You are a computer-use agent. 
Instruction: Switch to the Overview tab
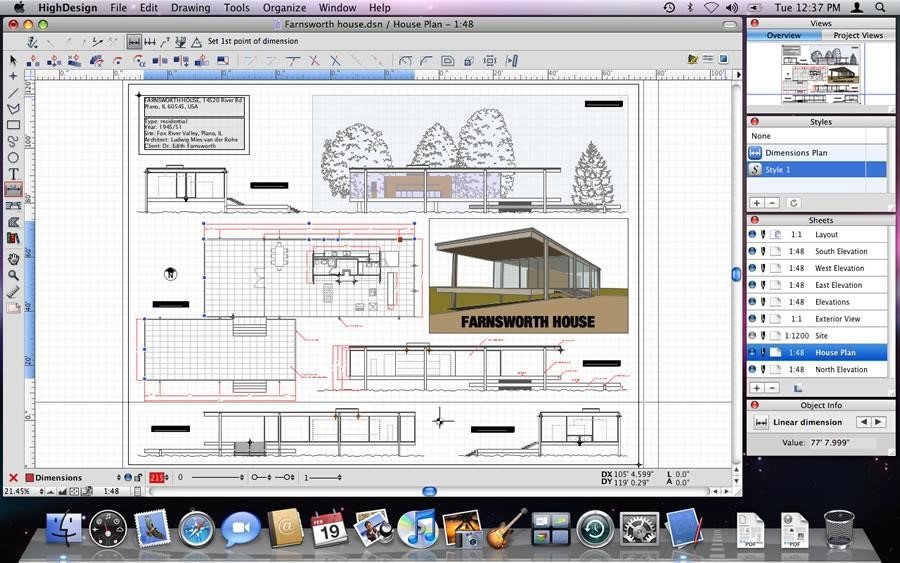[x=783, y=35]
